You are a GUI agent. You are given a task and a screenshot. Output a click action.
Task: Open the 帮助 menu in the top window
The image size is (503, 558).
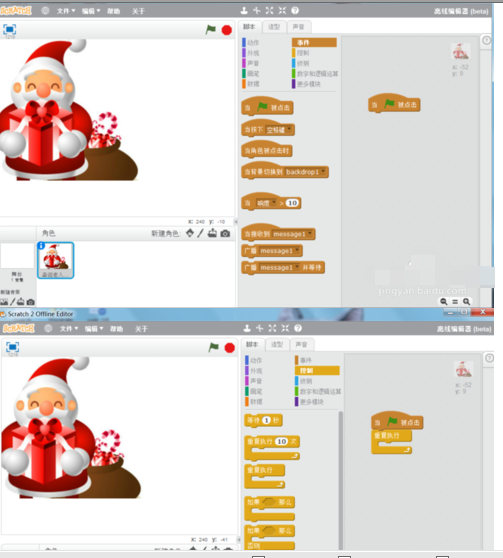click(x=114, y=11)
